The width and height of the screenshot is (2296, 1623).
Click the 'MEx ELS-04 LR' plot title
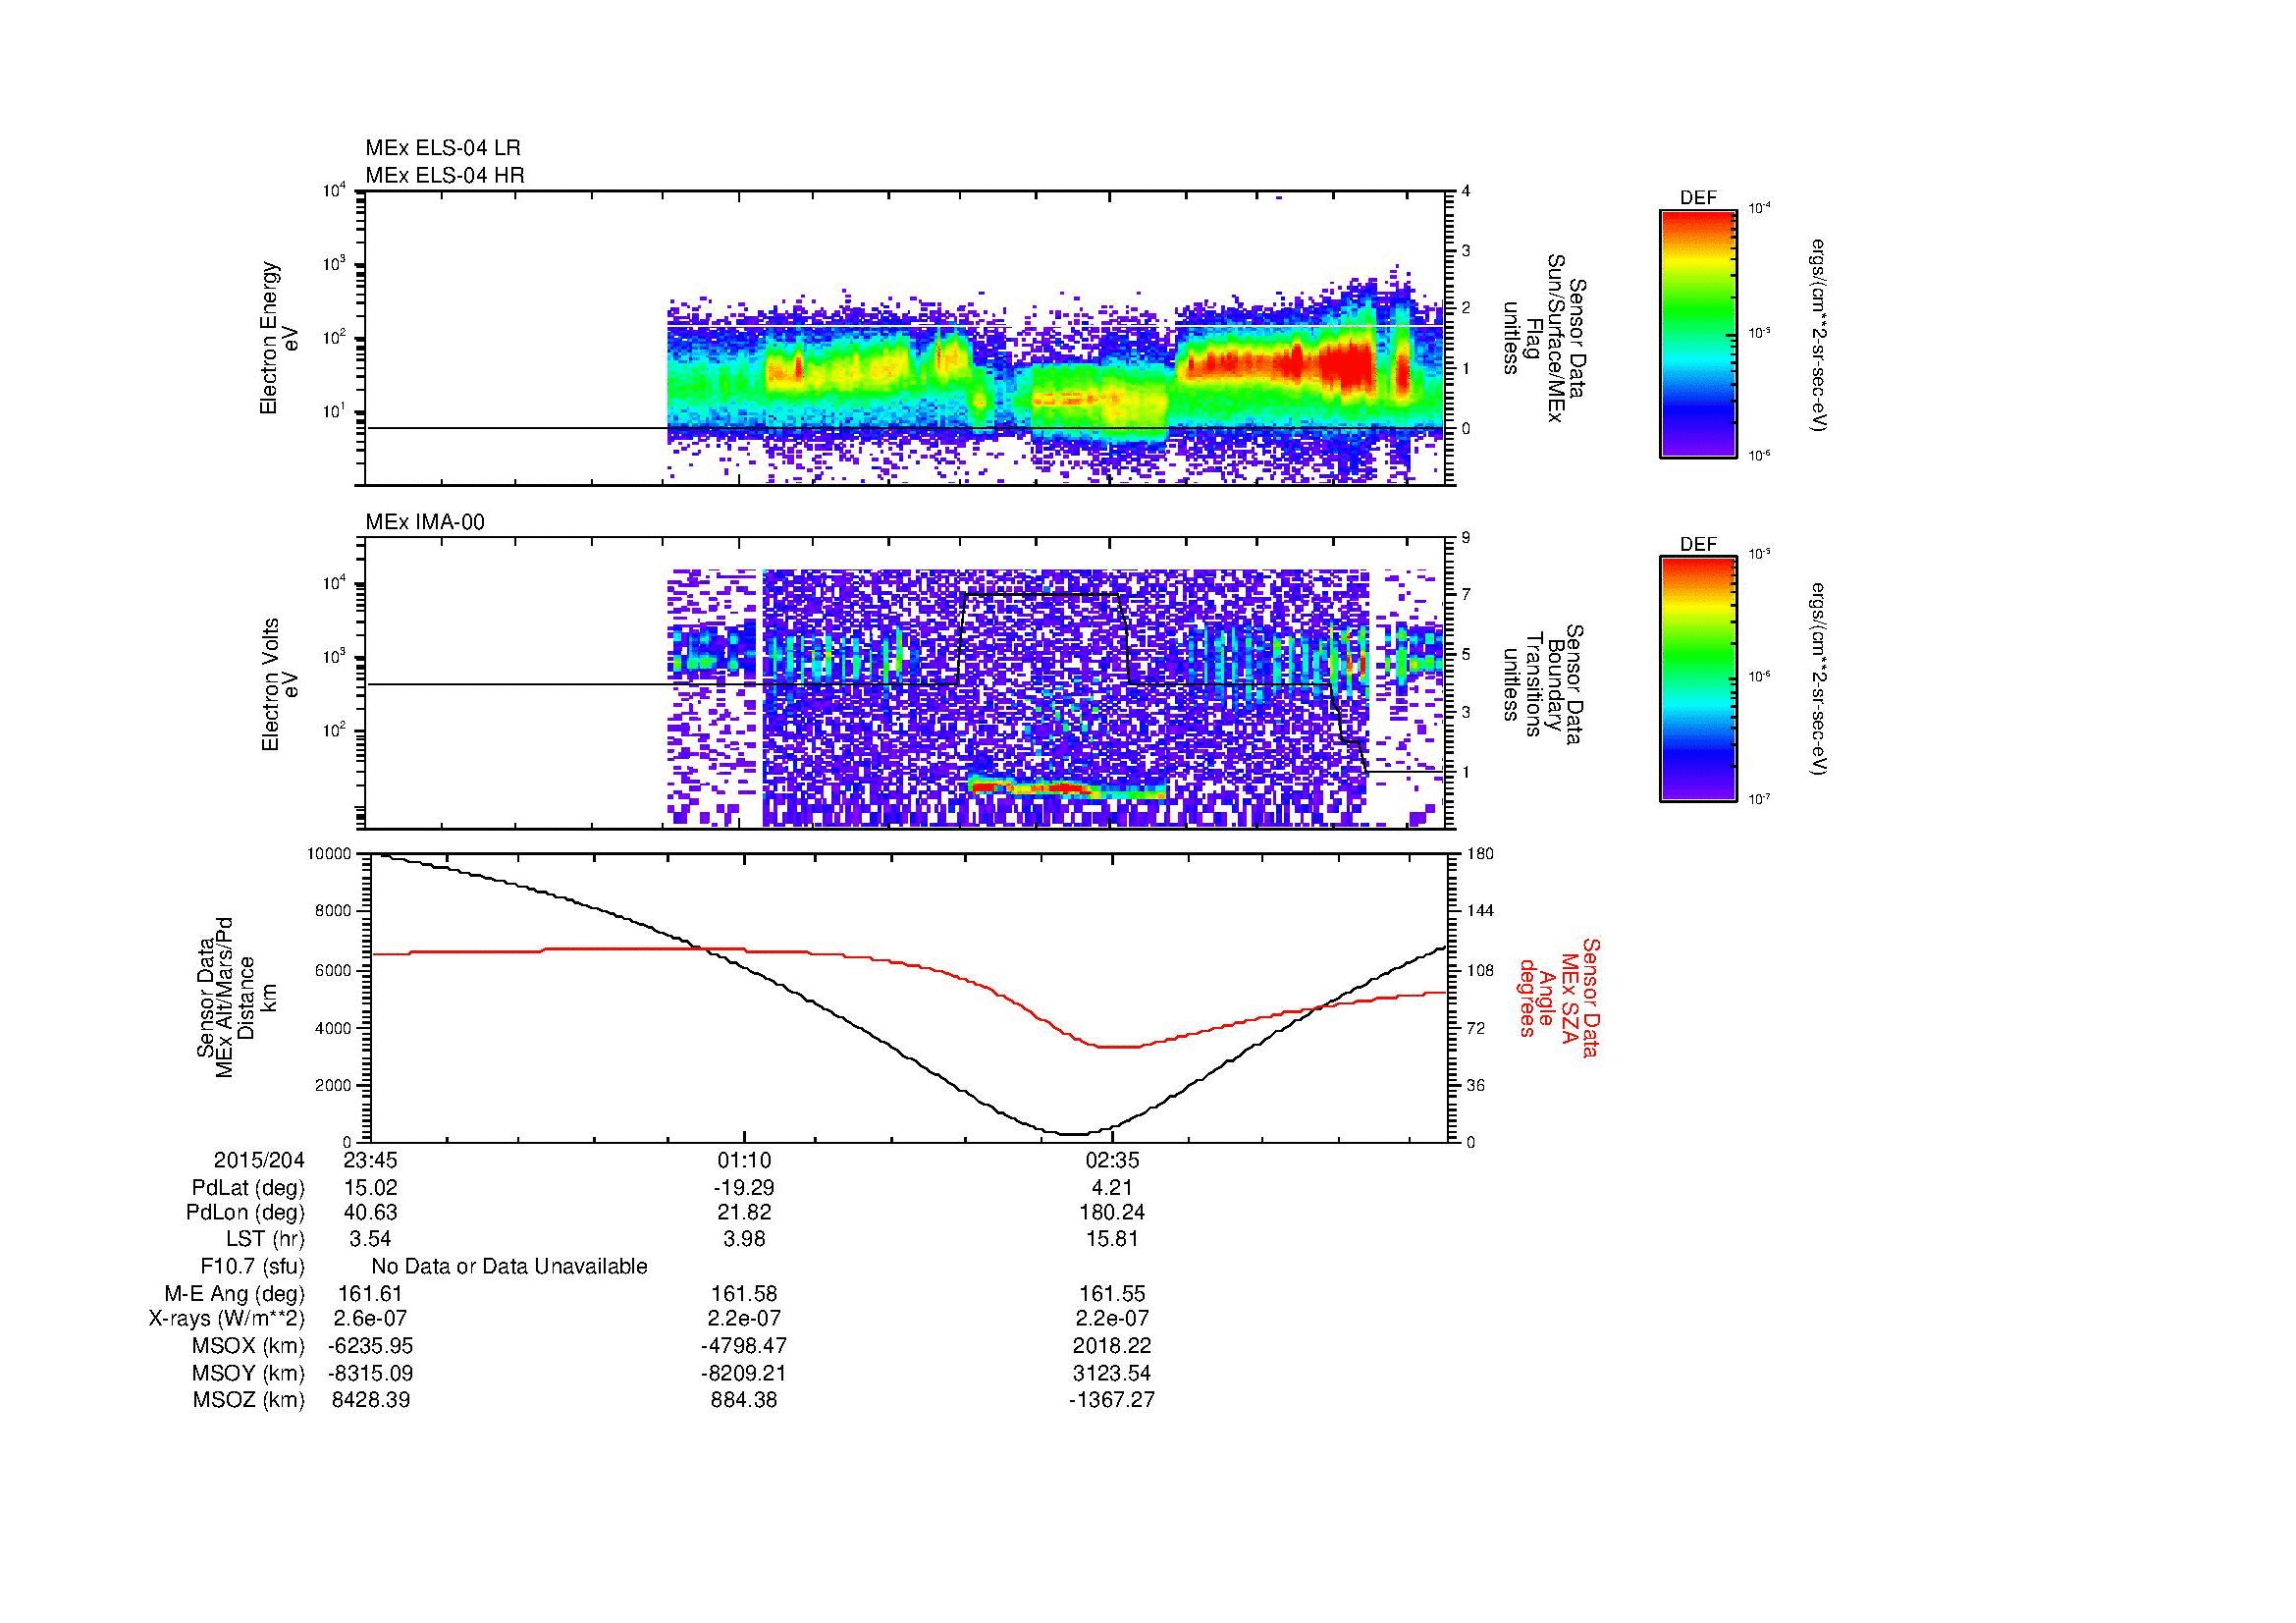point(442,148)
